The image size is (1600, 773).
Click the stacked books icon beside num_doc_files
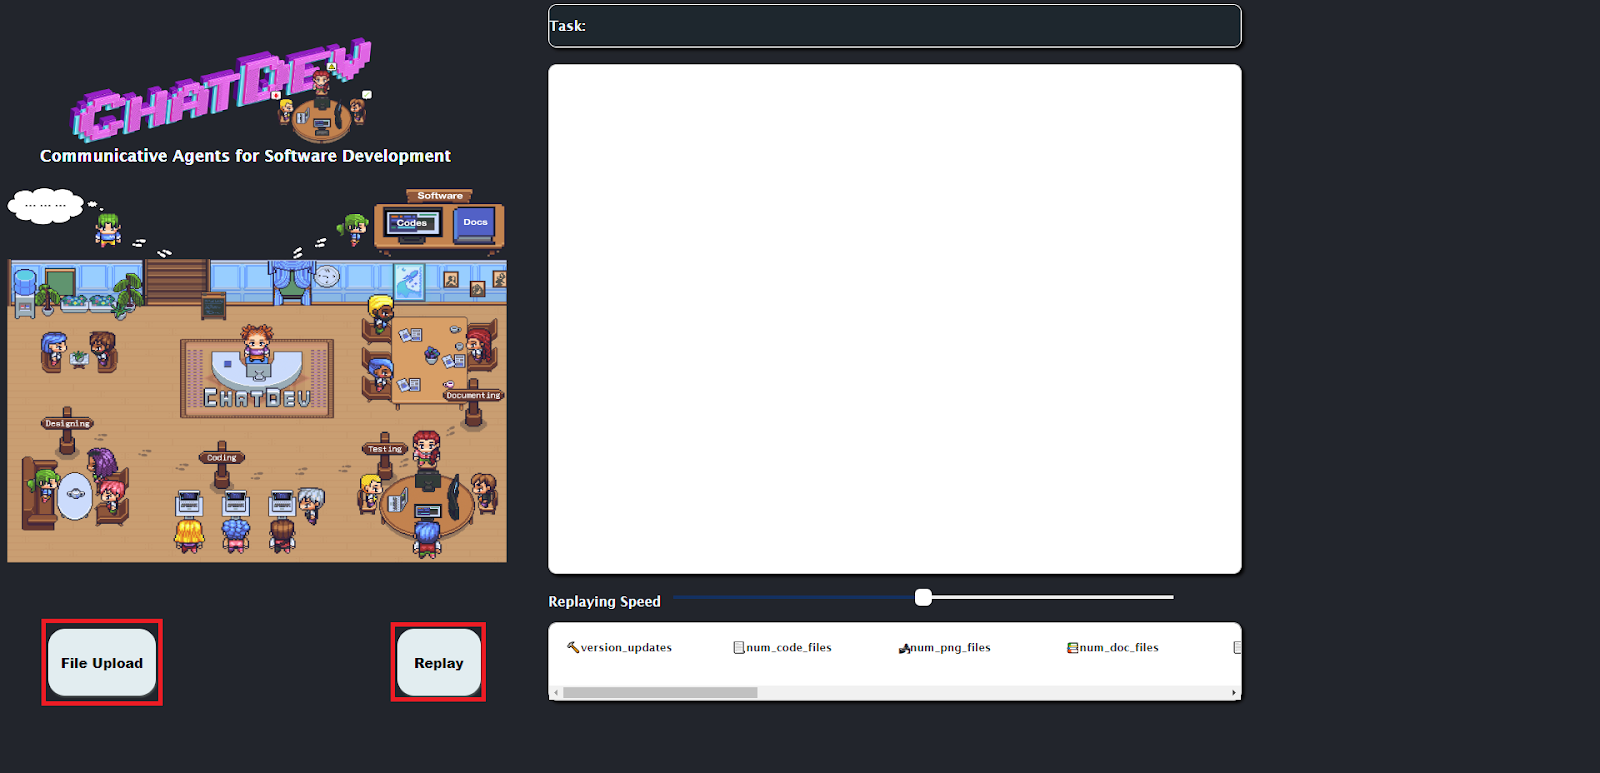[1072, 648]
